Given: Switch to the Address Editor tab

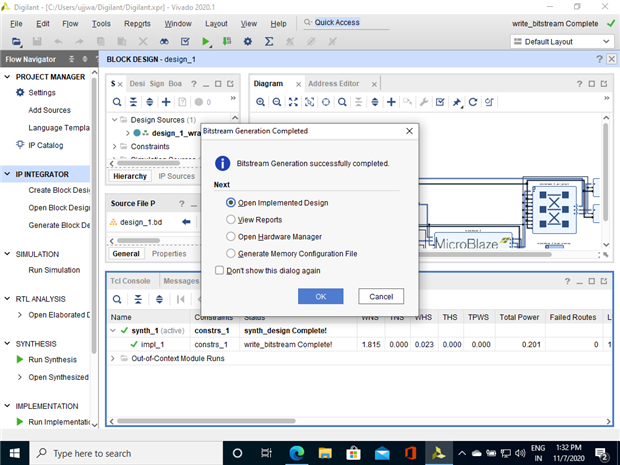Looking at the screenshot, I should [334, 83].
